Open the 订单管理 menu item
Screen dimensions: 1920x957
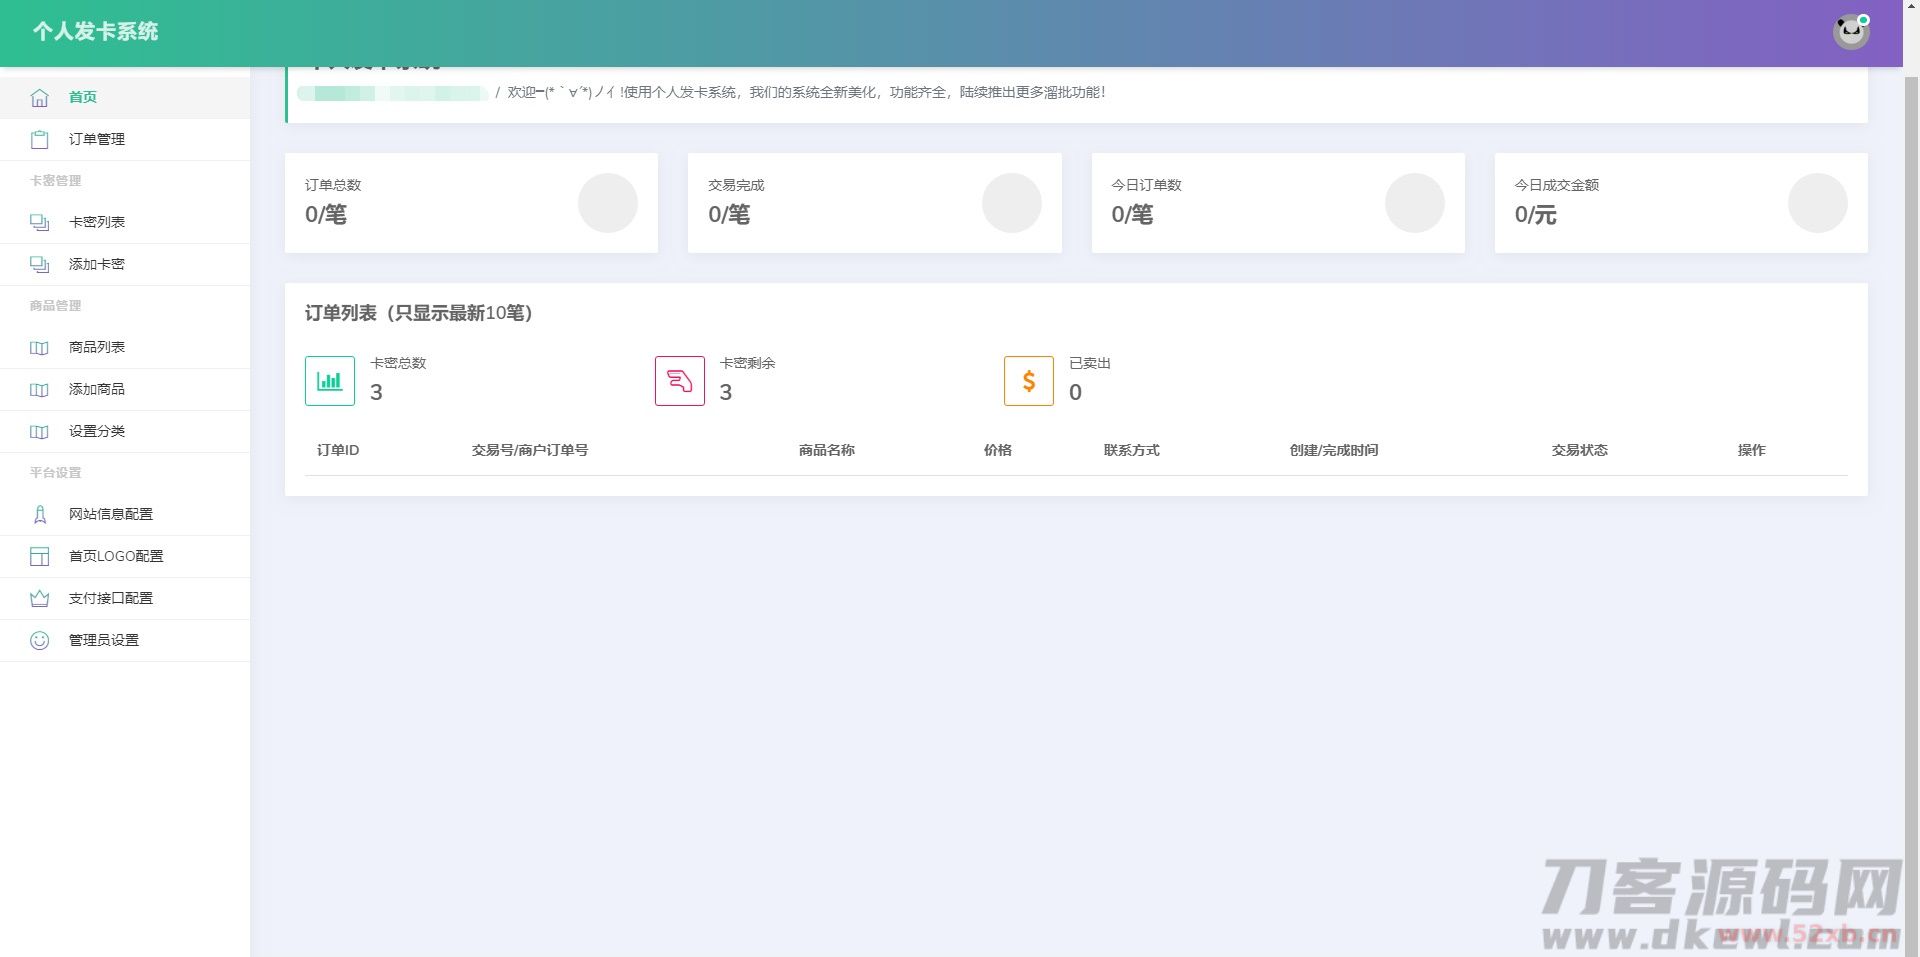[x=96, y=139]
